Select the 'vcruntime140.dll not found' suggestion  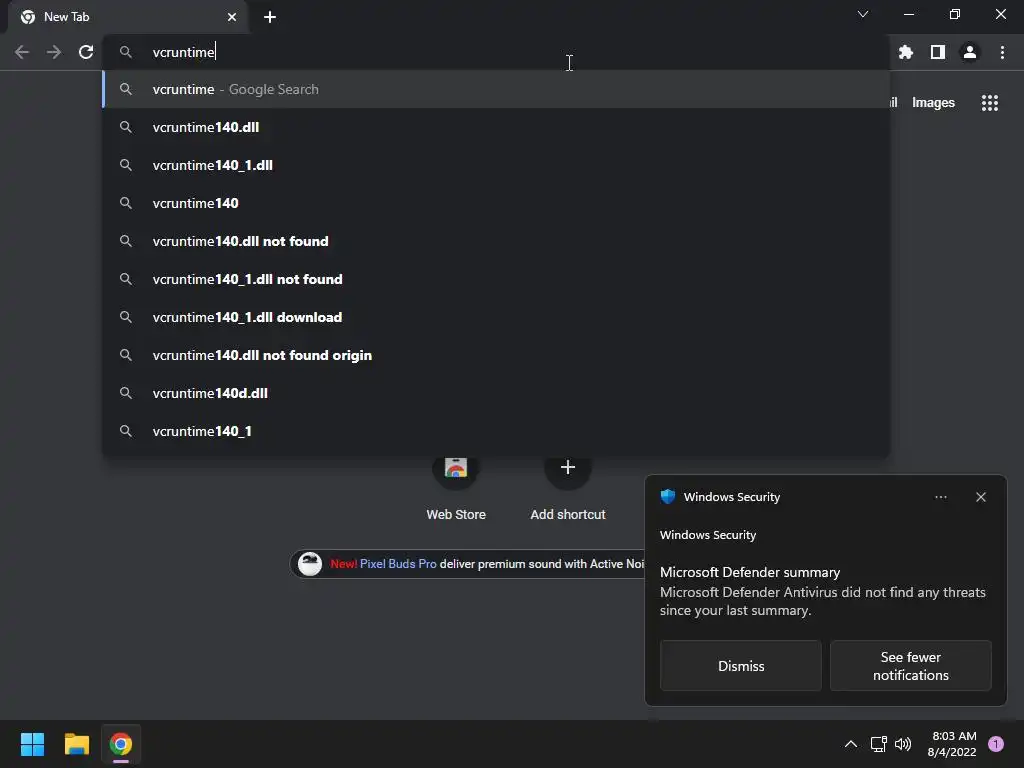[x=496, y=241]
